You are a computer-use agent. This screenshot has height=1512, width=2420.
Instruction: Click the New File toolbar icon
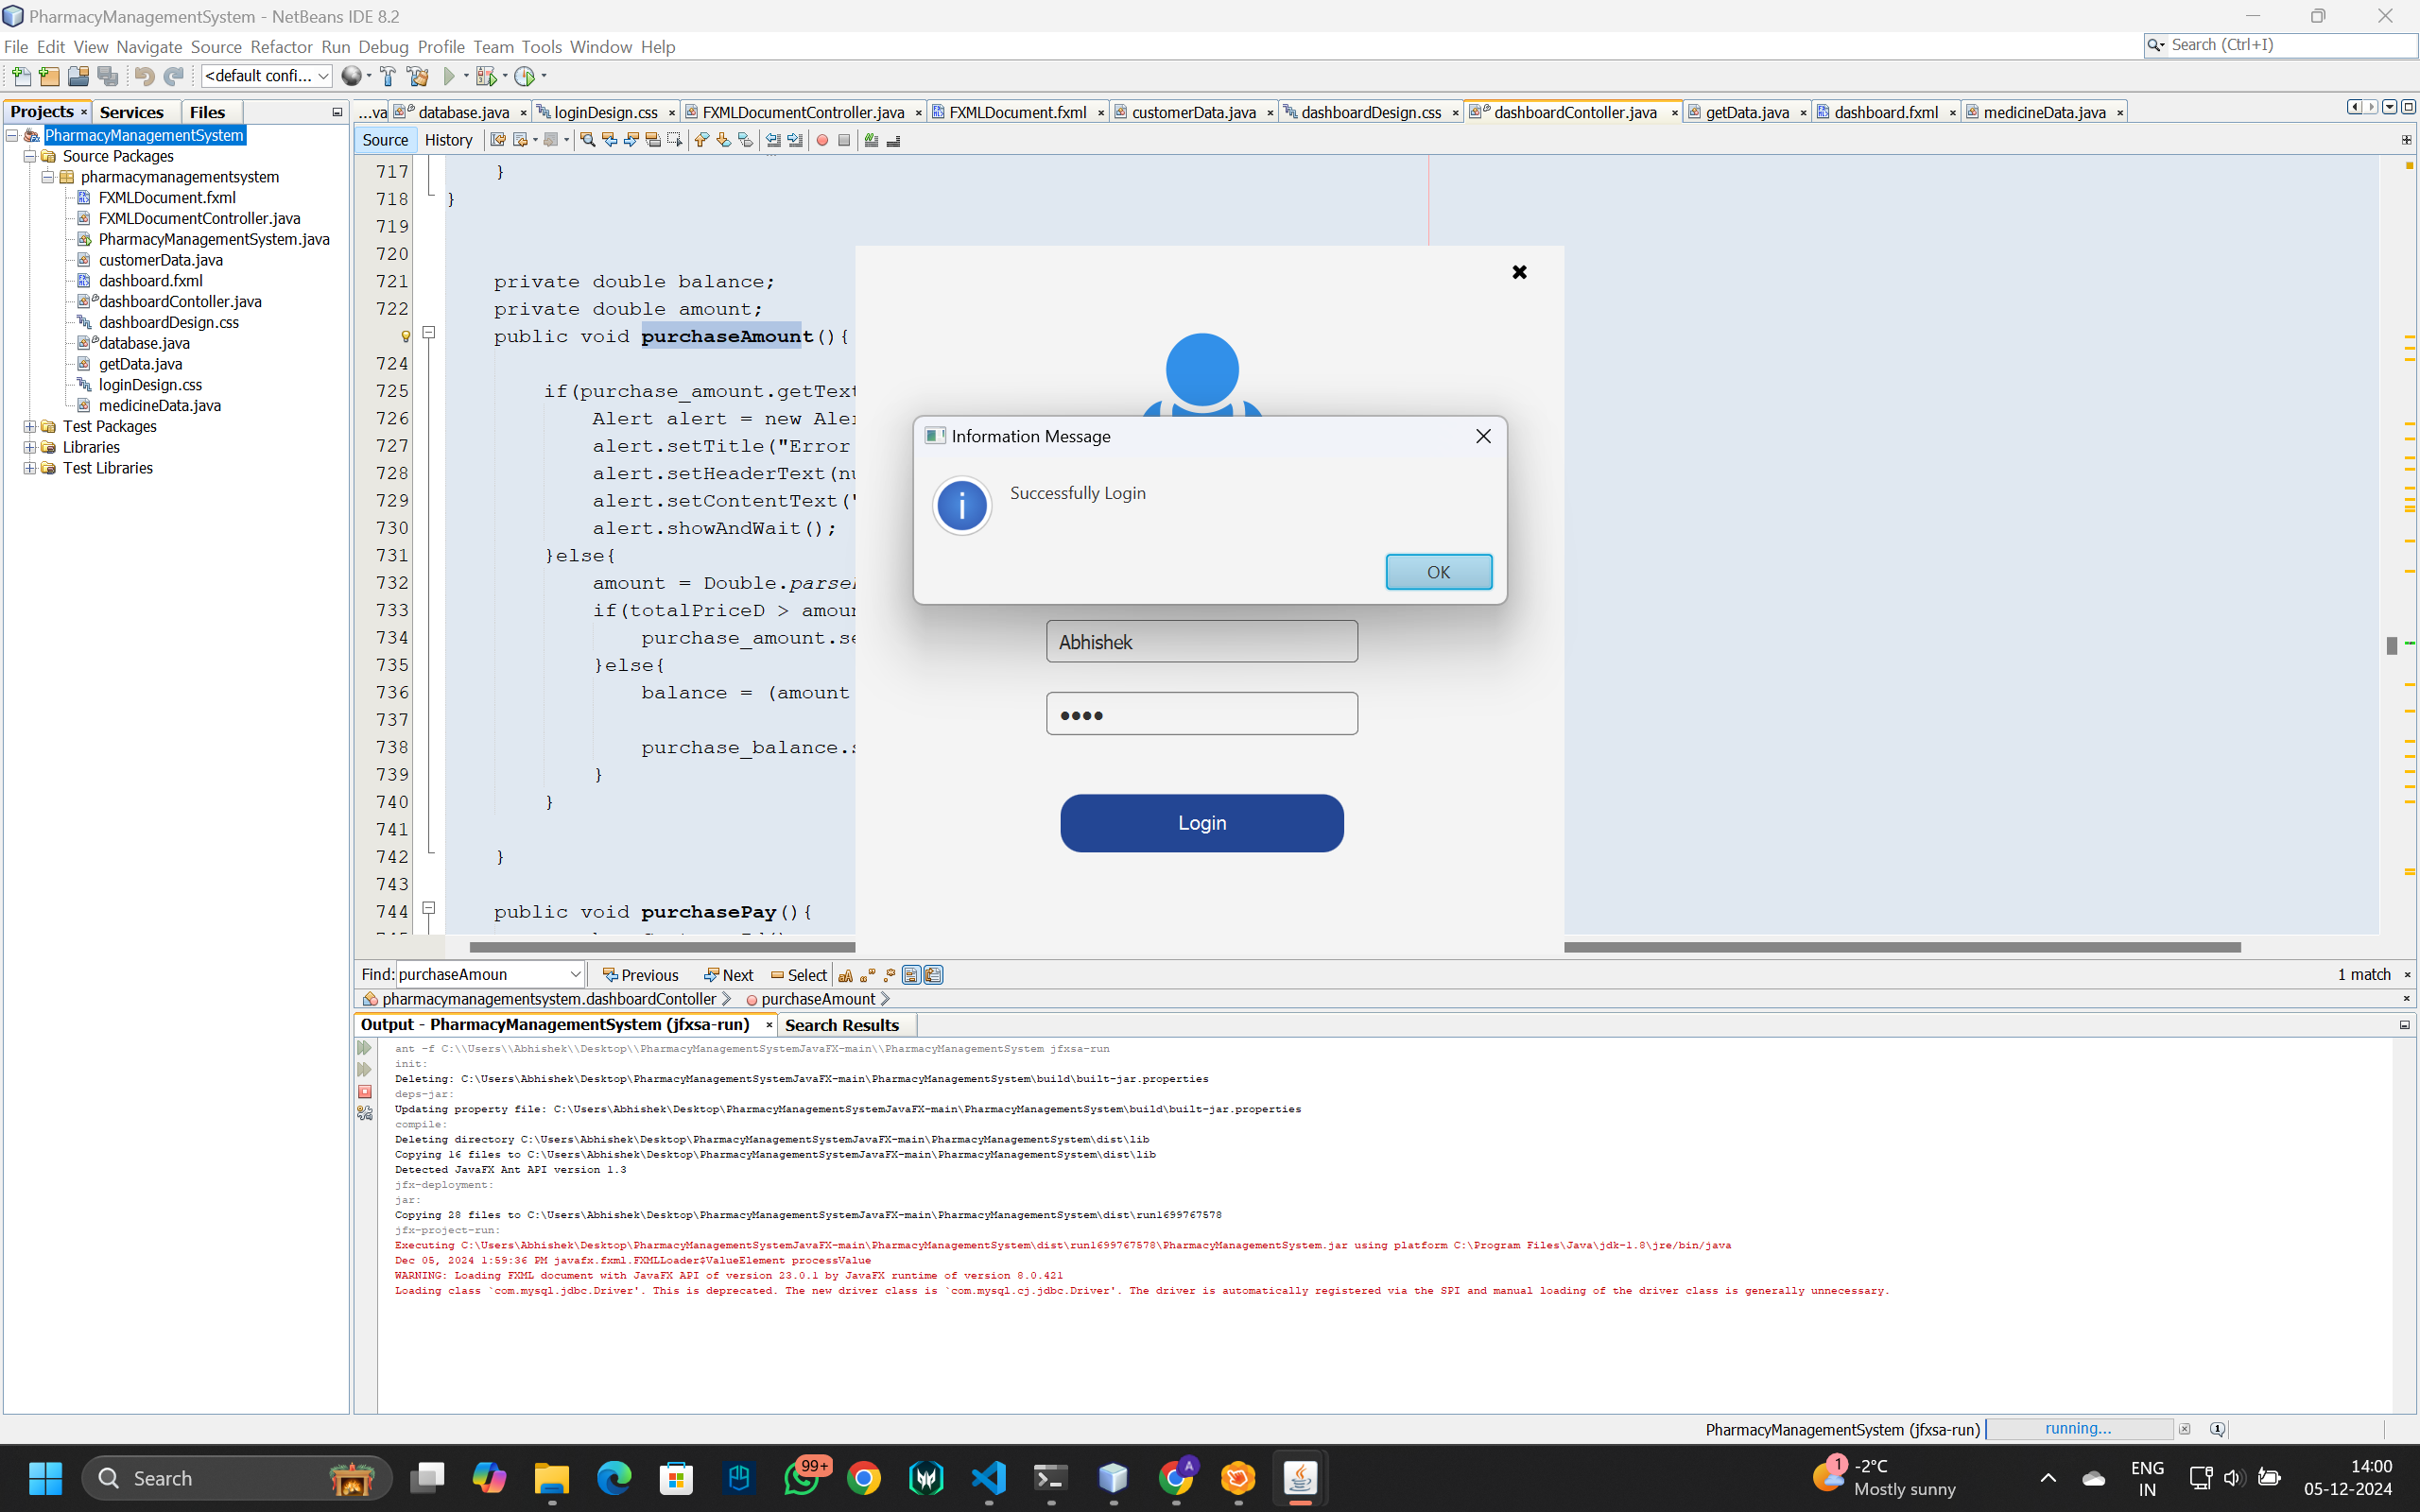(21, 76)
